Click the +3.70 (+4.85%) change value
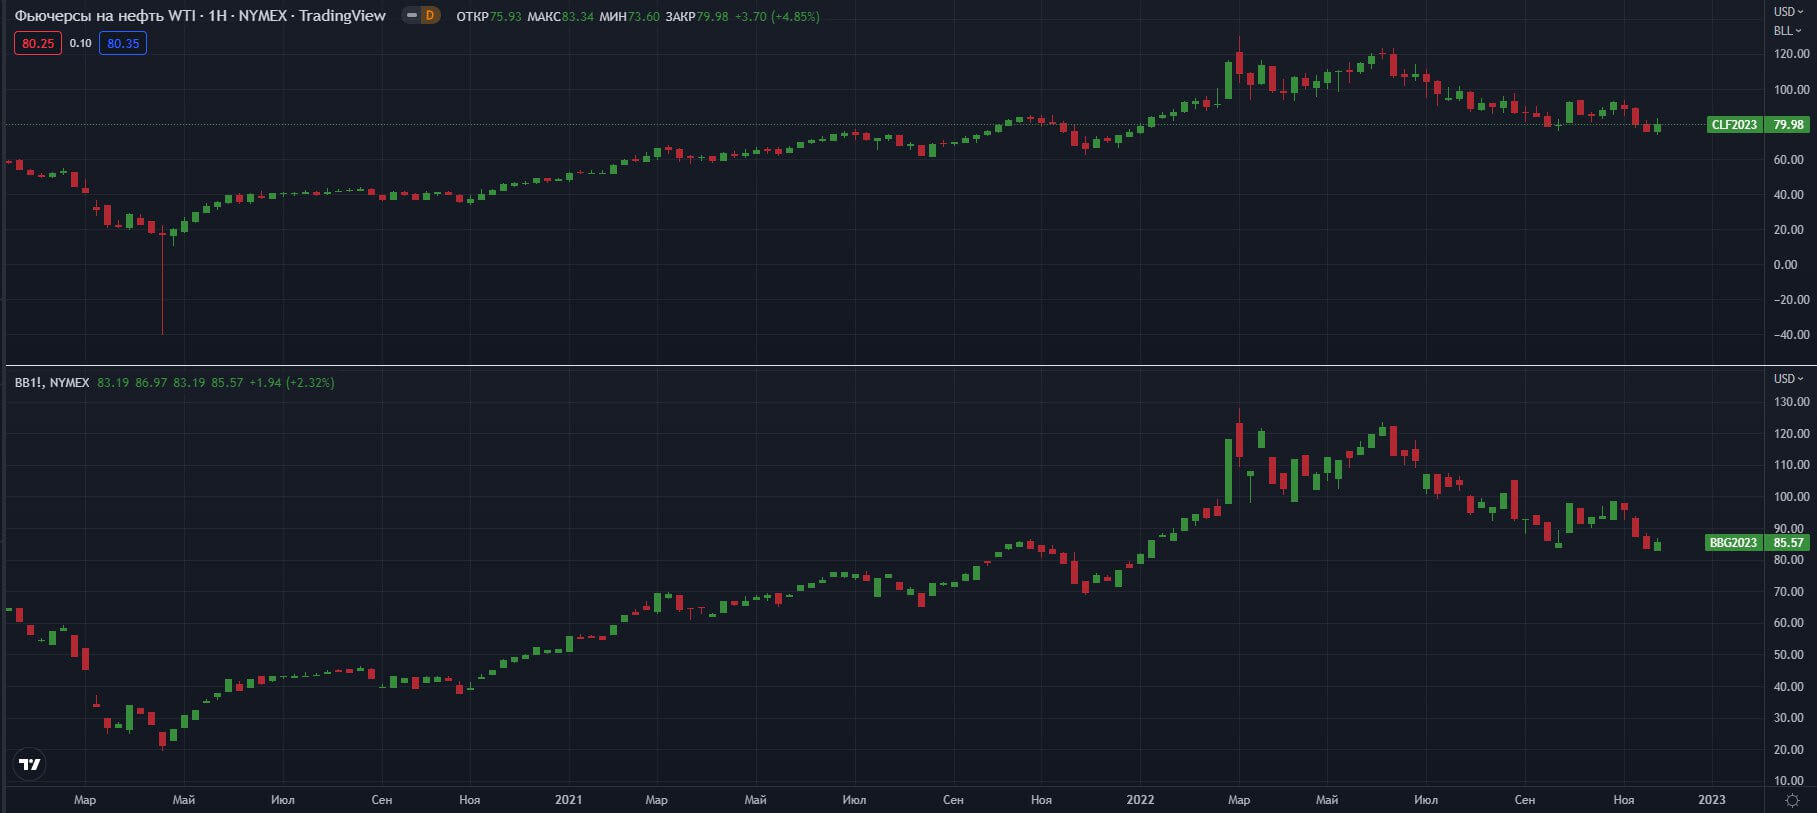 pyautogui.click(x=777, y=16)
